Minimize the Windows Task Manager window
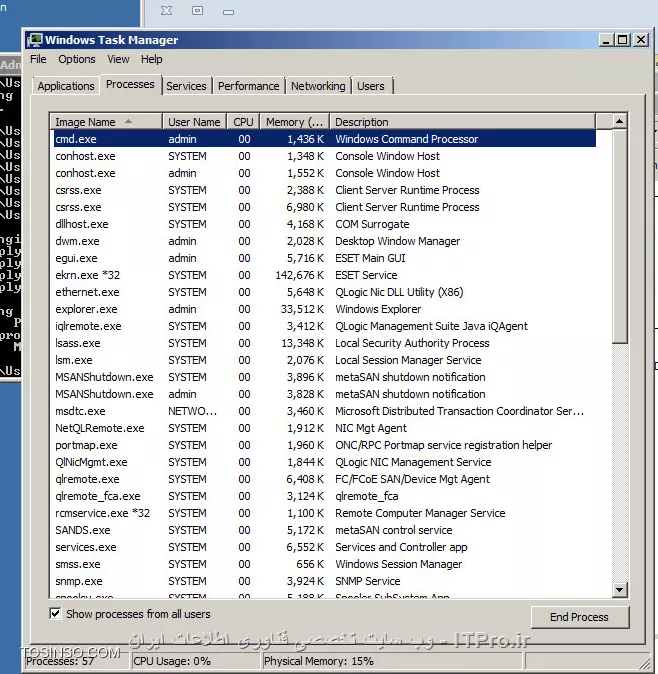The height and width of the screenshot is (674, 658). click(606, 40)
